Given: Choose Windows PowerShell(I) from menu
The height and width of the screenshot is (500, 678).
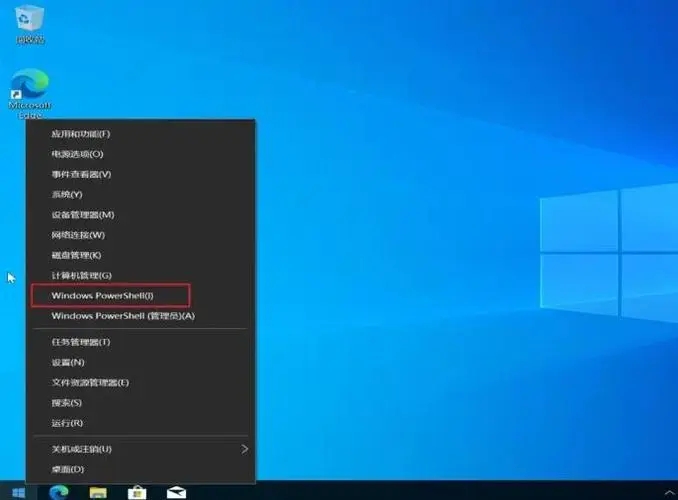Looking at the screenshot, I should [x=103, y=295].
